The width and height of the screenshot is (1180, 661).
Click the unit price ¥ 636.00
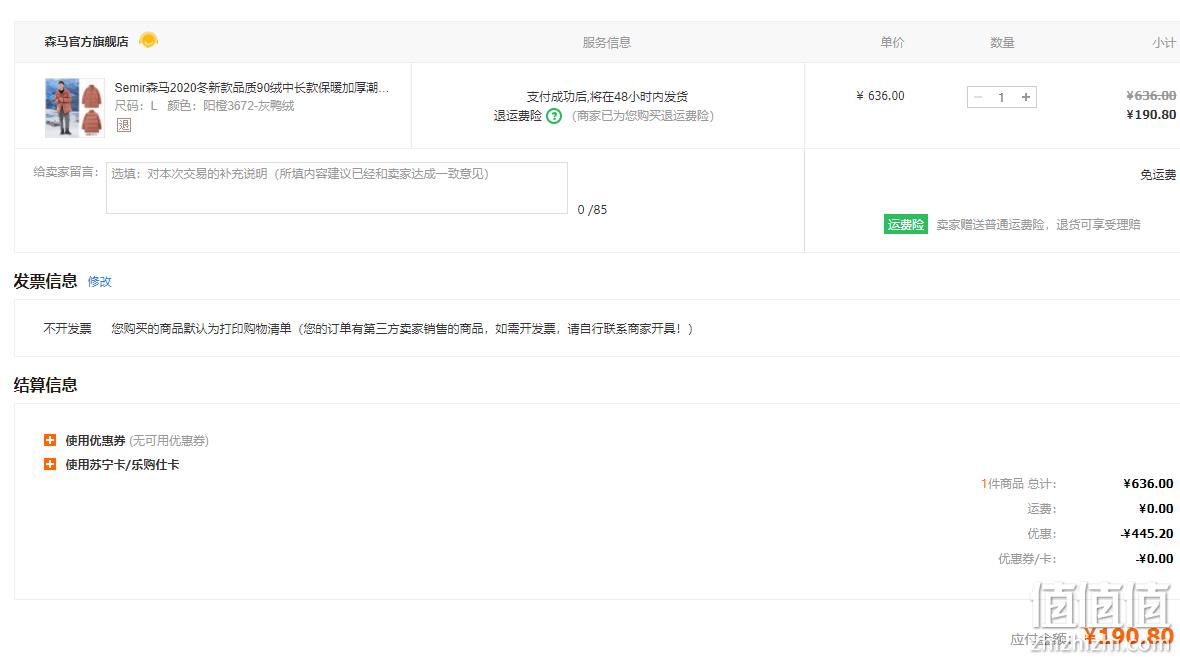coord(880,96)
